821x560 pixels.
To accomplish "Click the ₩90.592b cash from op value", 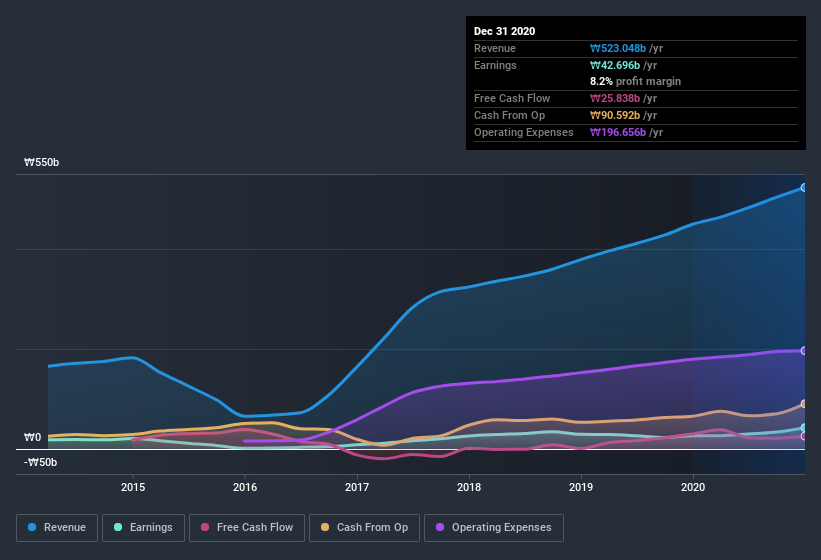I will click(x=615, y=115).
